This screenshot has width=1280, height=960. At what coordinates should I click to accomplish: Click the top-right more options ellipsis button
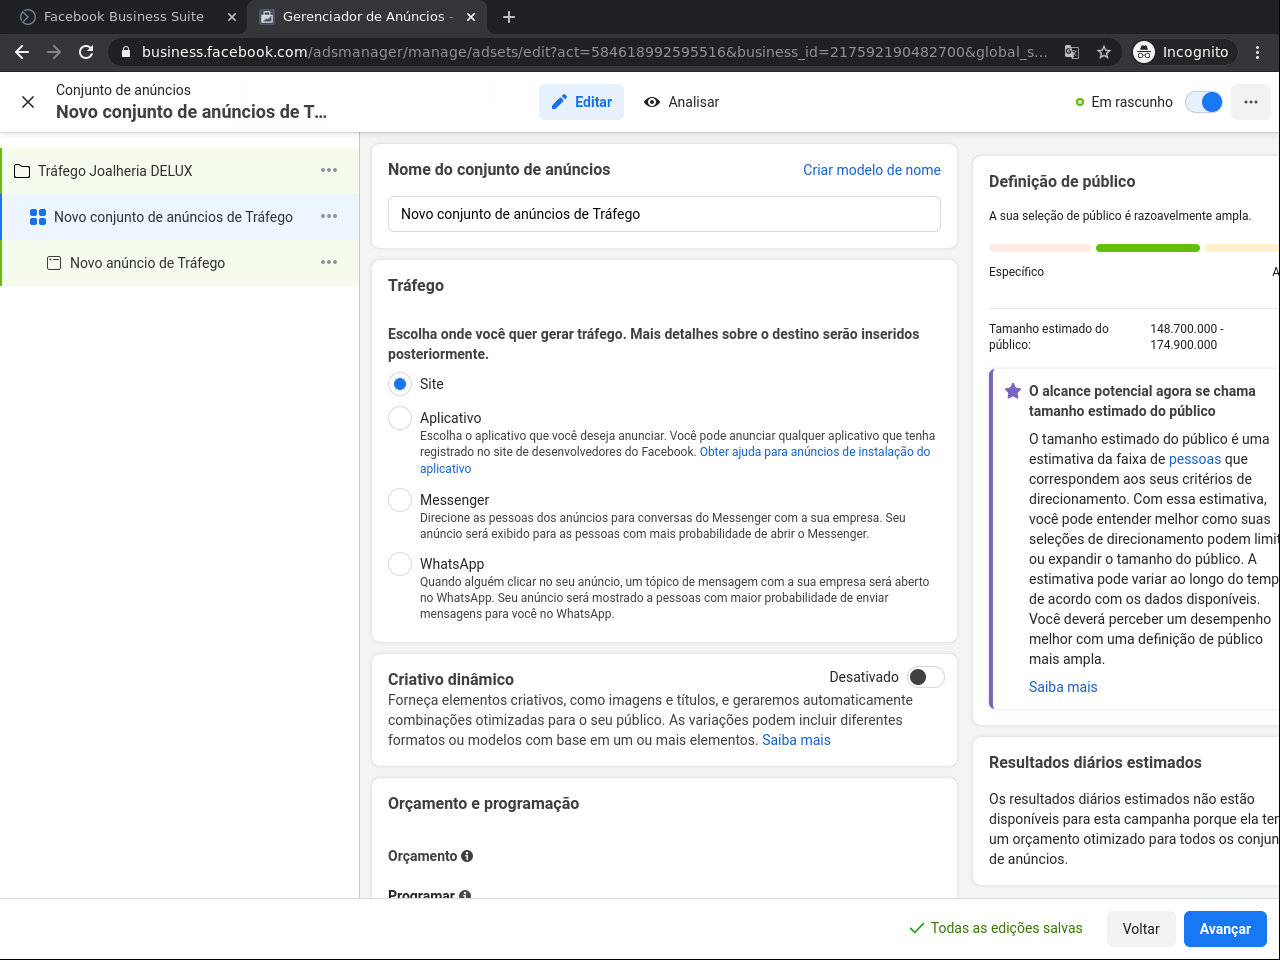click(x=1251, y=102)
